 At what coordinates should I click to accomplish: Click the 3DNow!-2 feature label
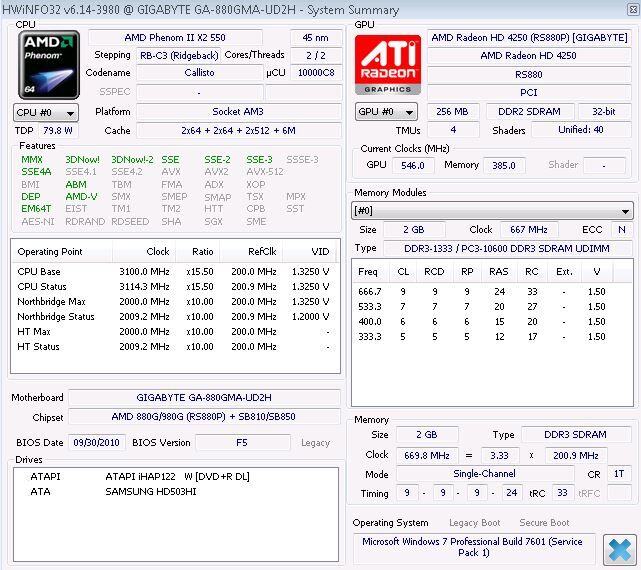[x=132, y=159]
